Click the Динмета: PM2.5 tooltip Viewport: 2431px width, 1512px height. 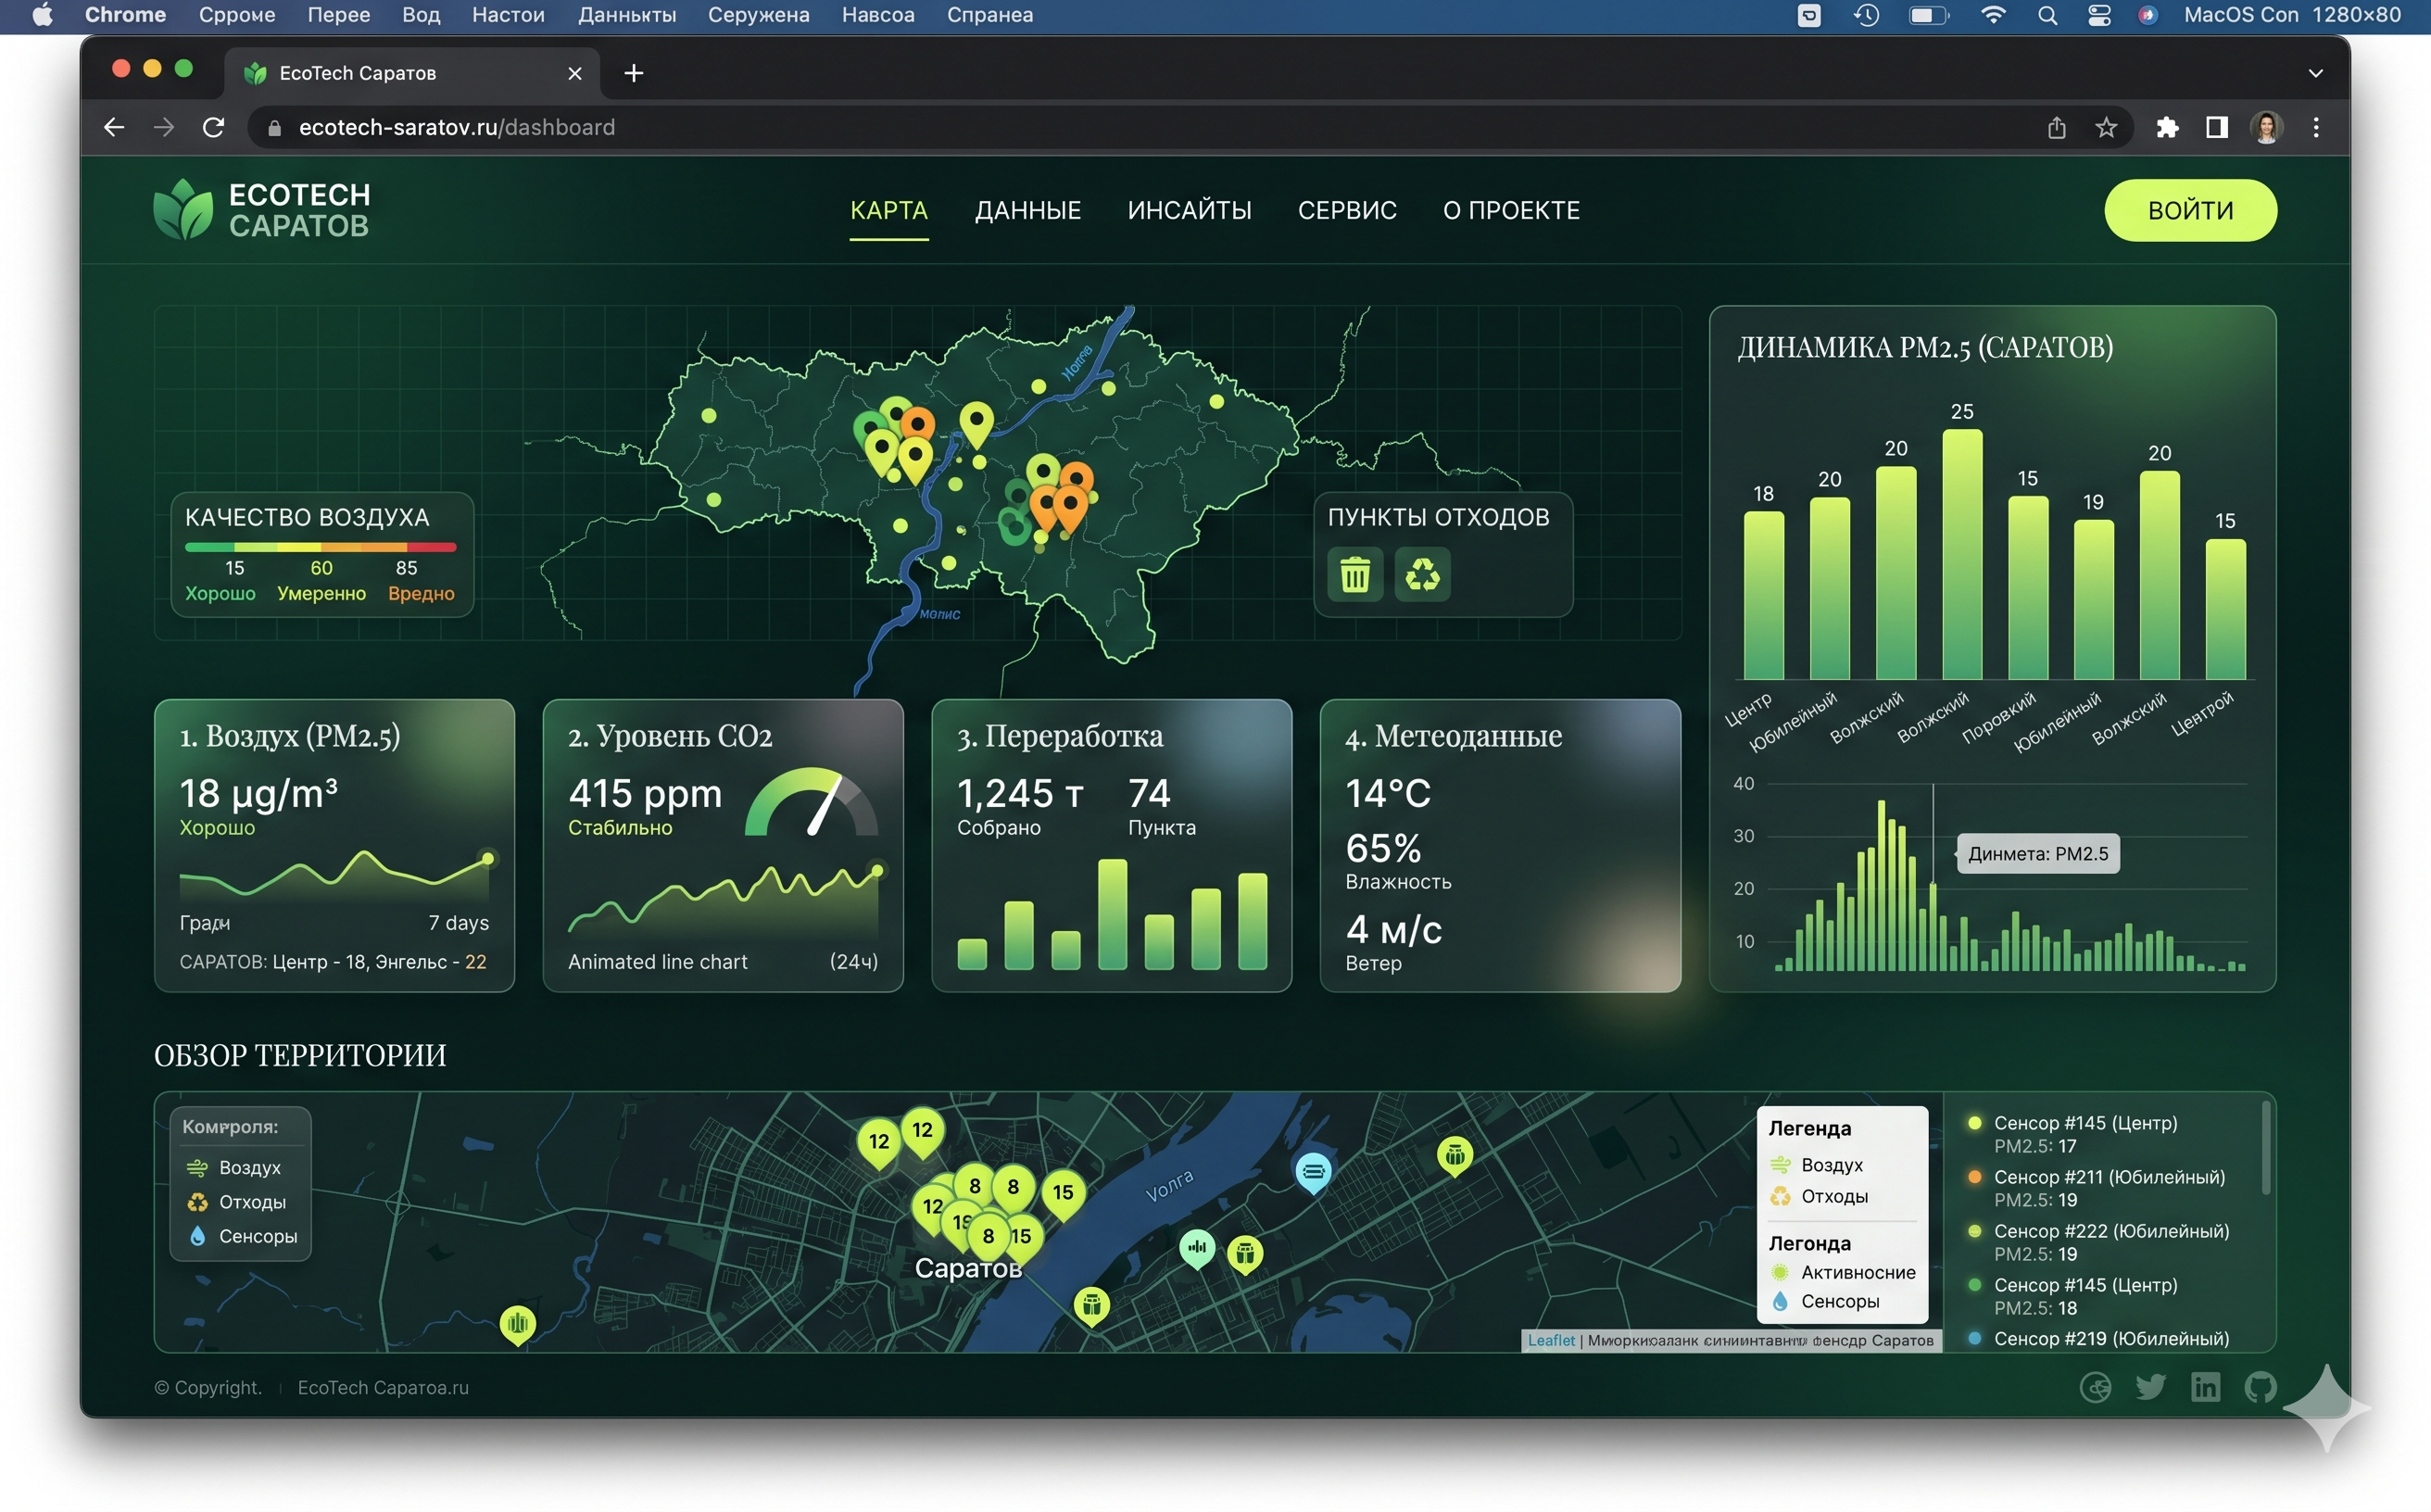2037,853
